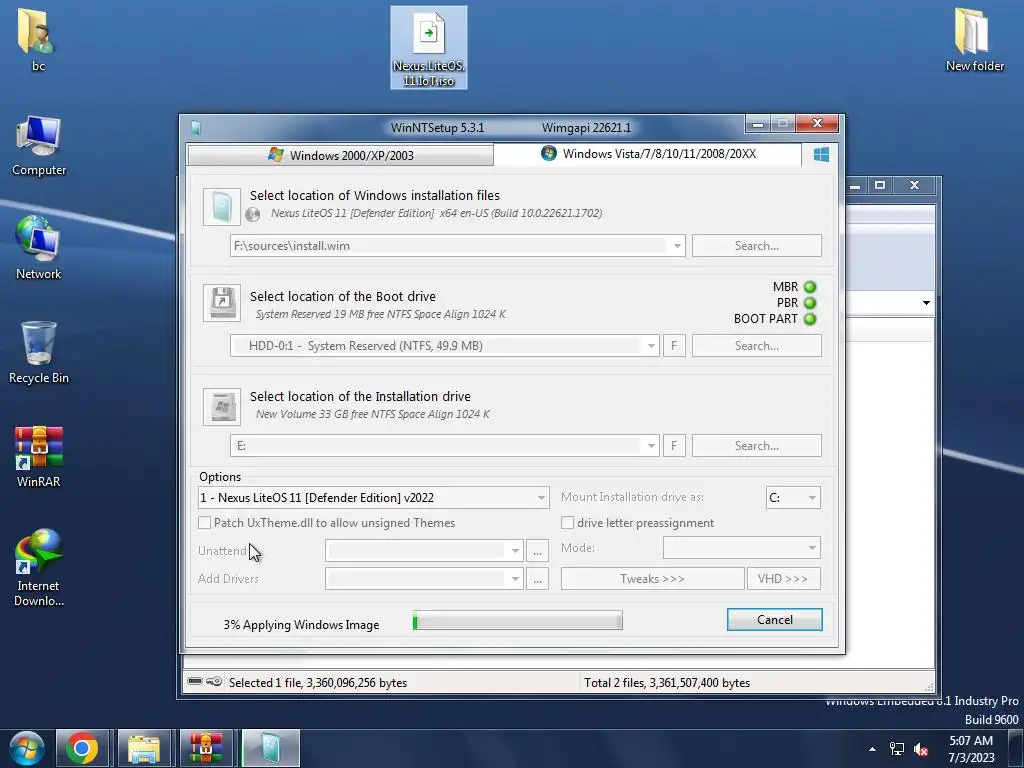Cancel the image applying process

(x=775, y=620)
